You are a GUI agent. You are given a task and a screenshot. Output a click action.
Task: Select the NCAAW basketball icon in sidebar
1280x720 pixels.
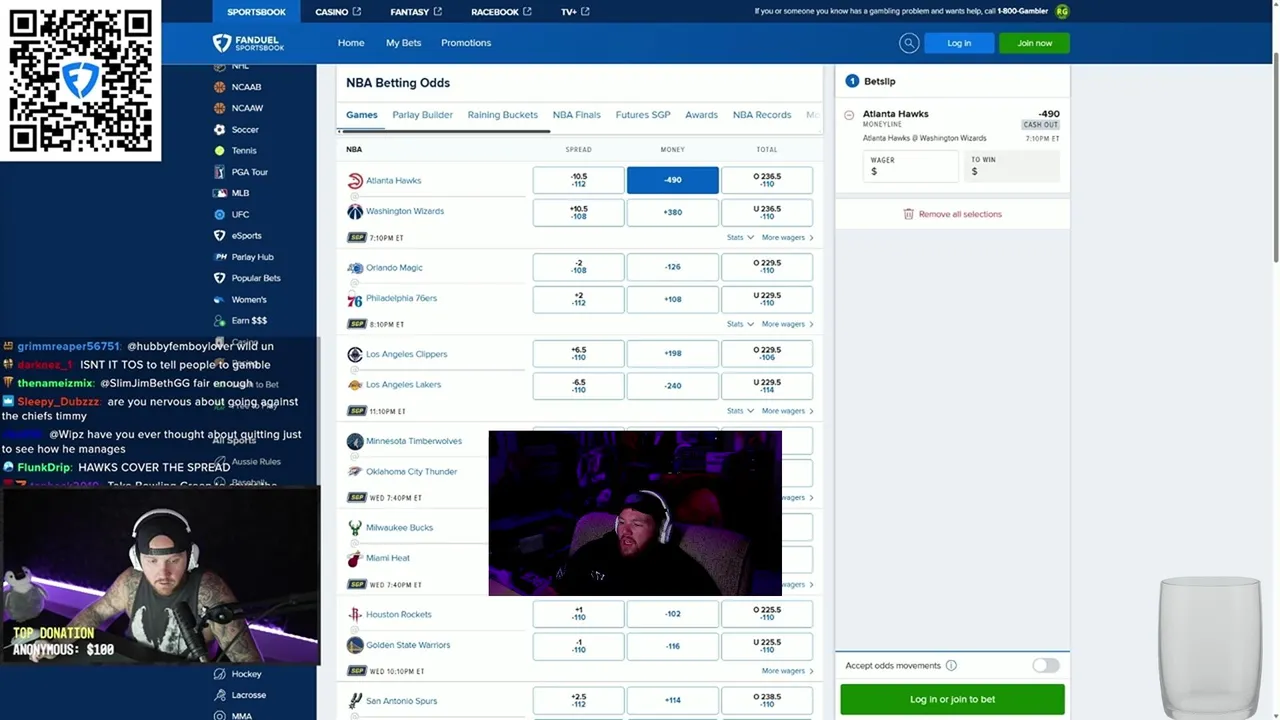(219, 108)
